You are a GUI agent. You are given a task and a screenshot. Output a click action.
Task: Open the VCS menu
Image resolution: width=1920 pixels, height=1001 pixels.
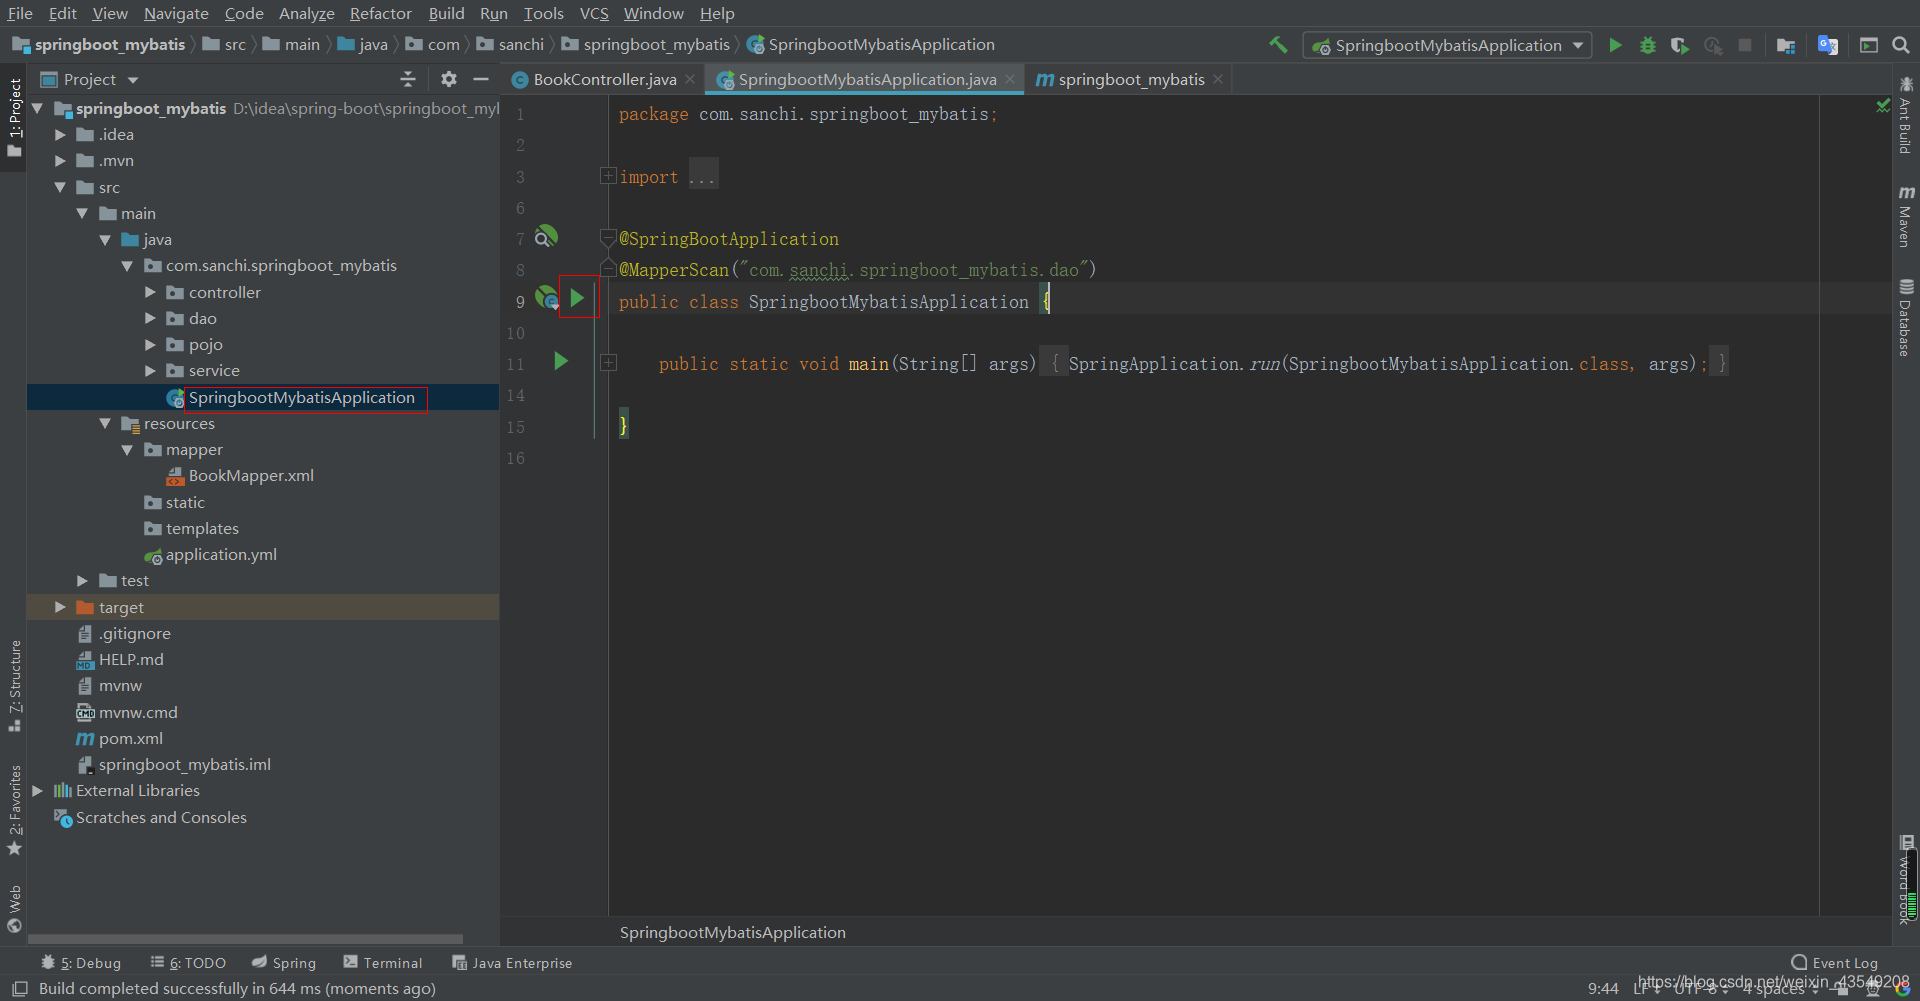594,13
